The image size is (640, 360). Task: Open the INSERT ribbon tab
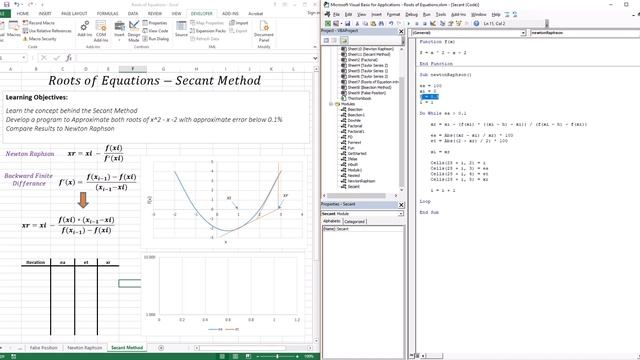point(45,13)
